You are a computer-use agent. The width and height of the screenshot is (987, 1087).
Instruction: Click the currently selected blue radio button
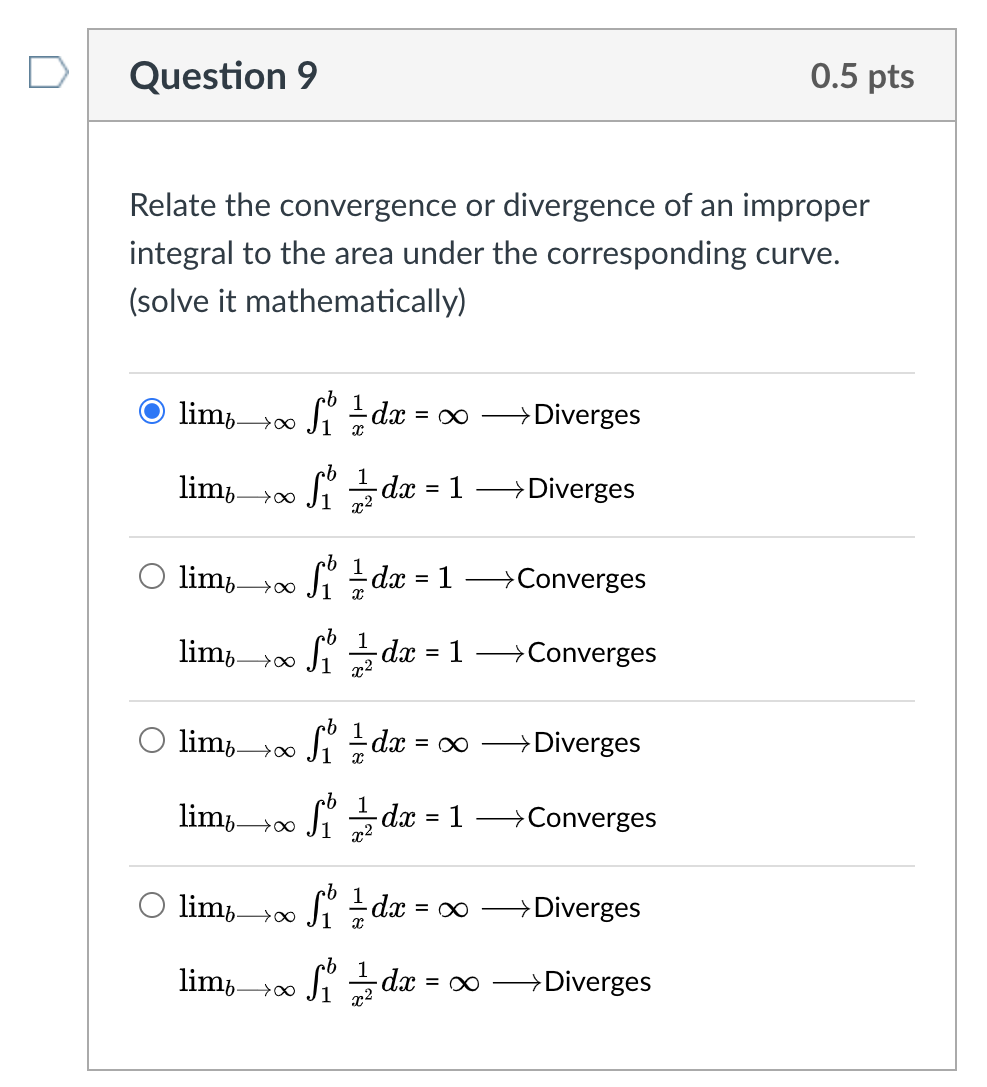[x=152, y=410]
